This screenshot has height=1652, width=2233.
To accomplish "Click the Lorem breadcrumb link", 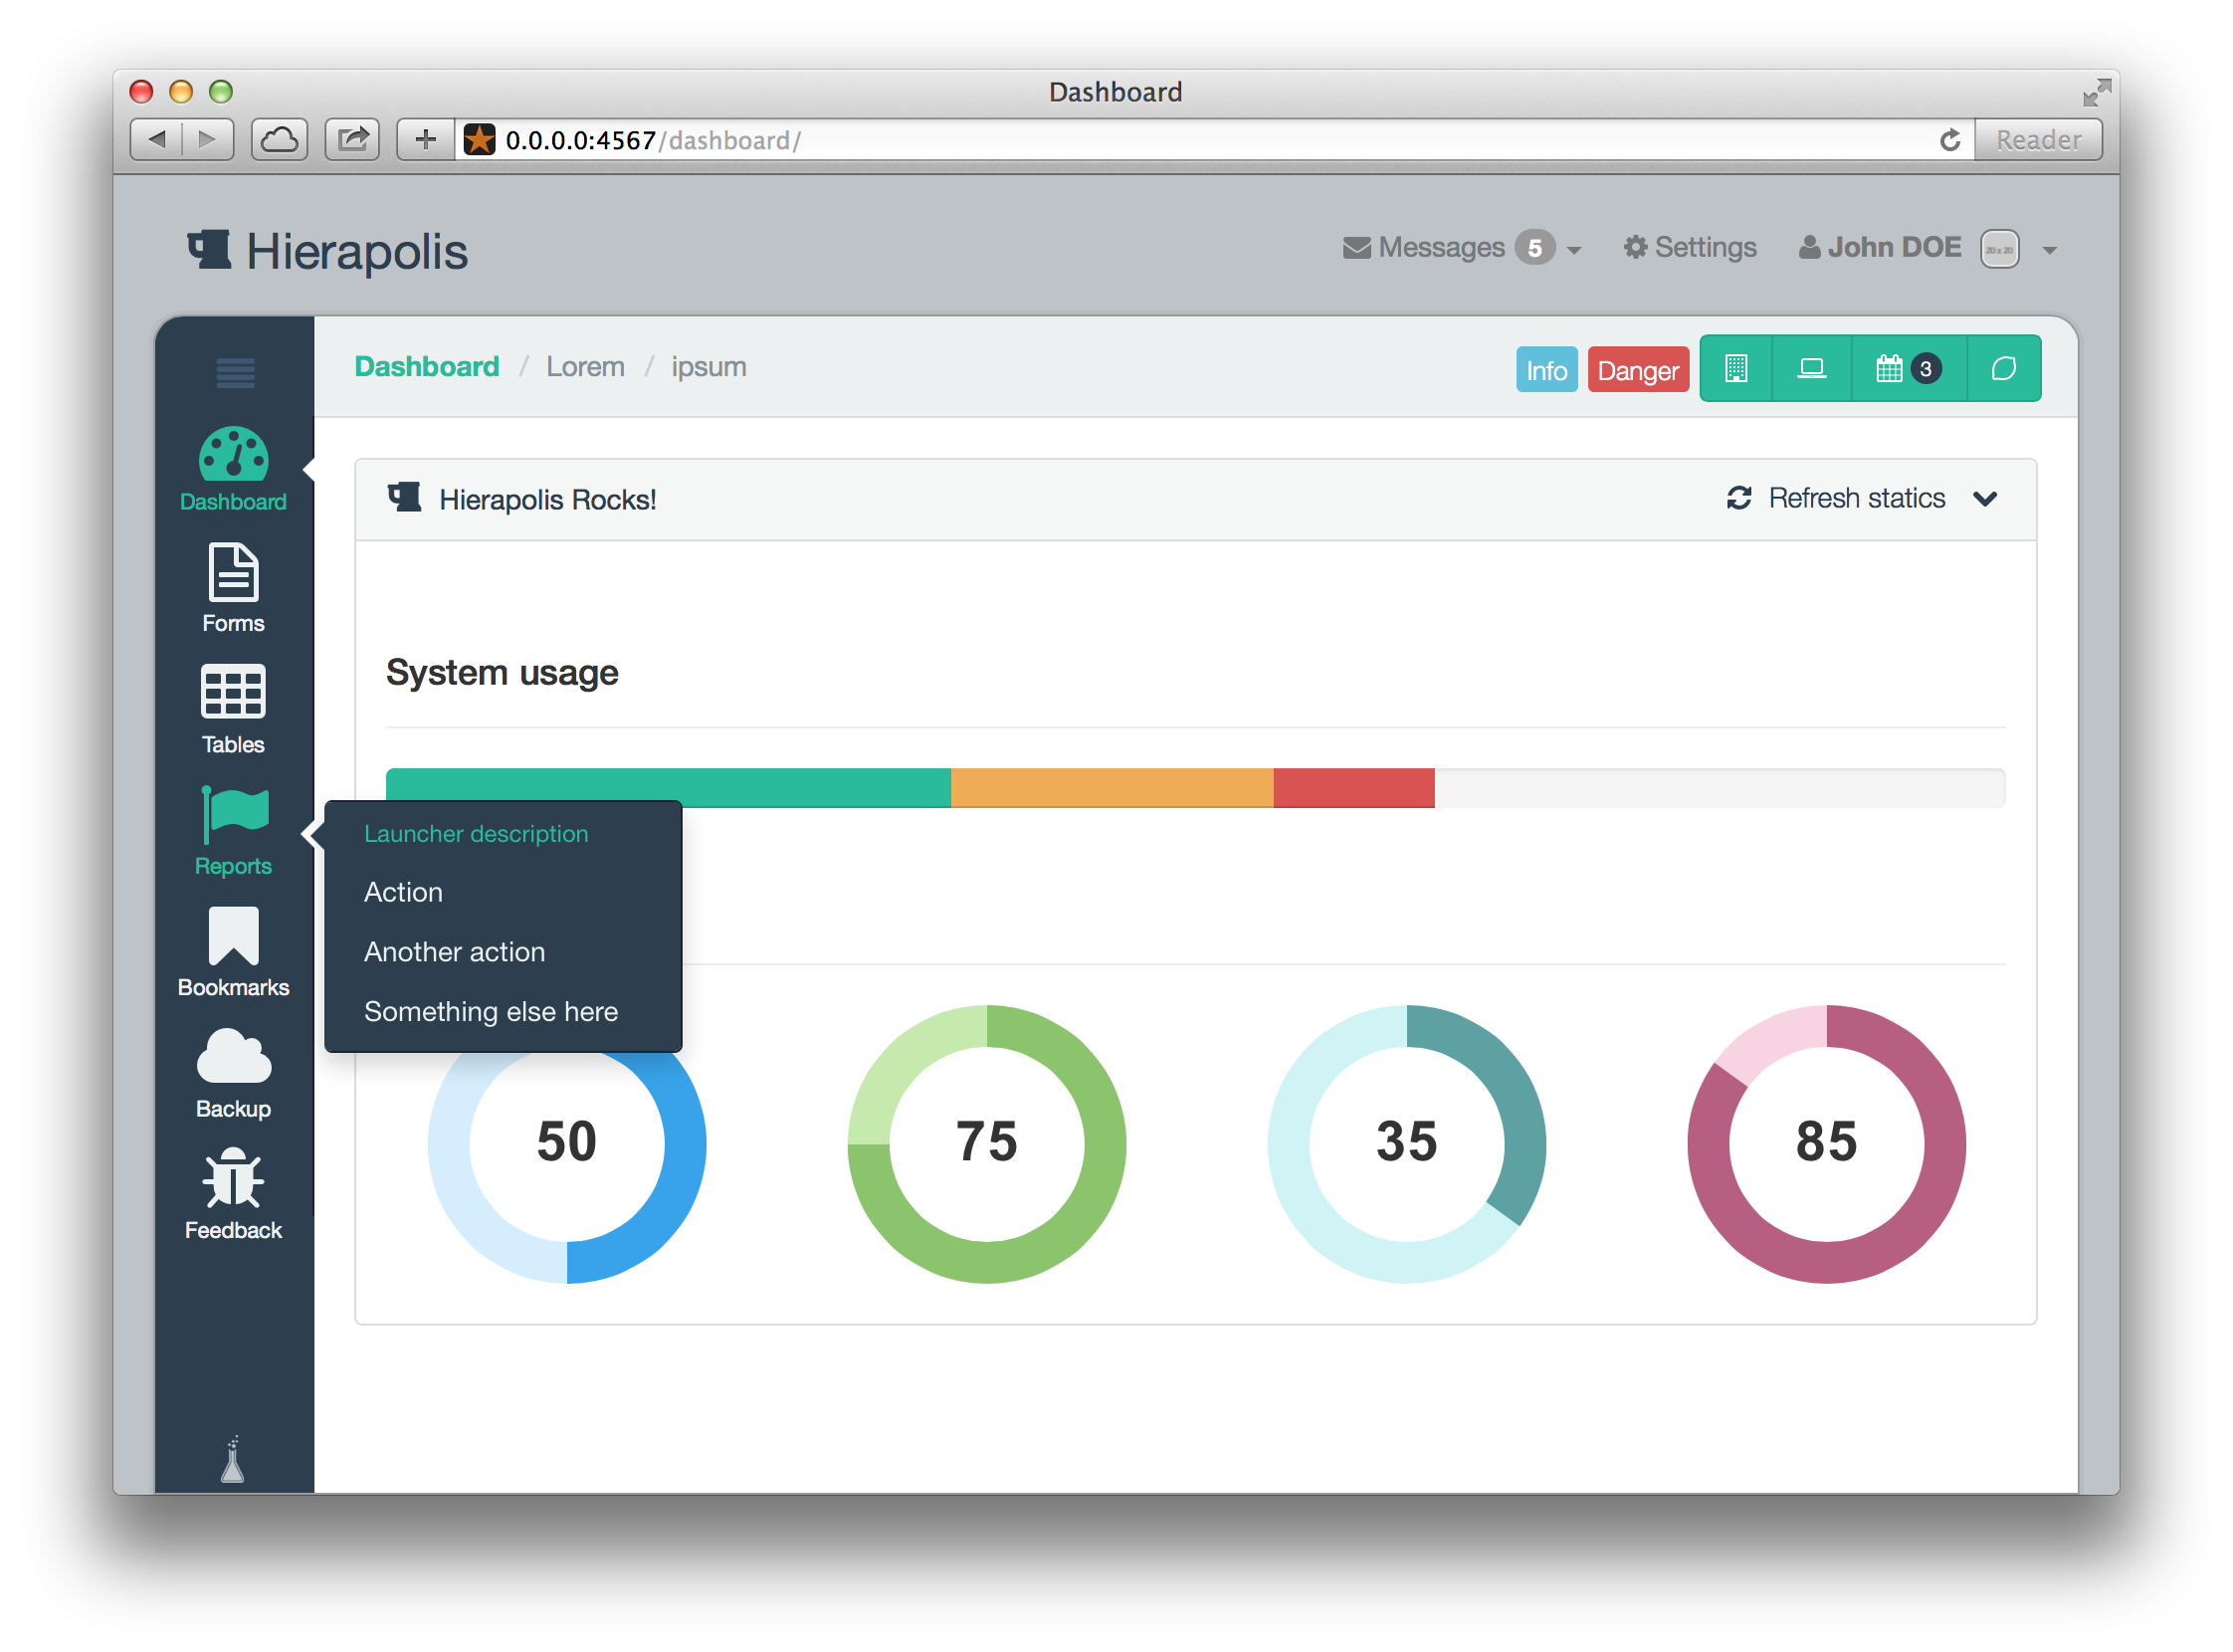I will 585,367.
